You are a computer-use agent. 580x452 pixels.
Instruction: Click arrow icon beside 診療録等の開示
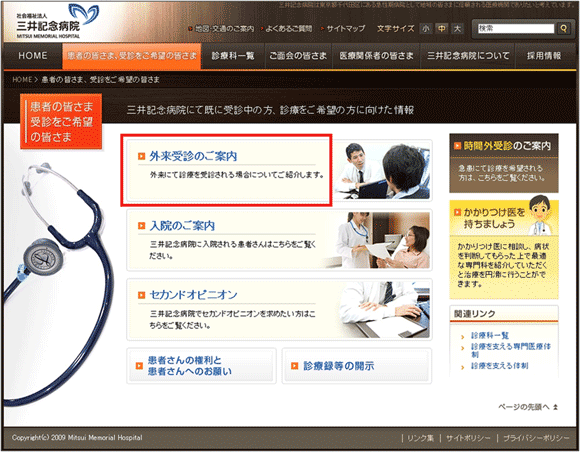(294, 366)
